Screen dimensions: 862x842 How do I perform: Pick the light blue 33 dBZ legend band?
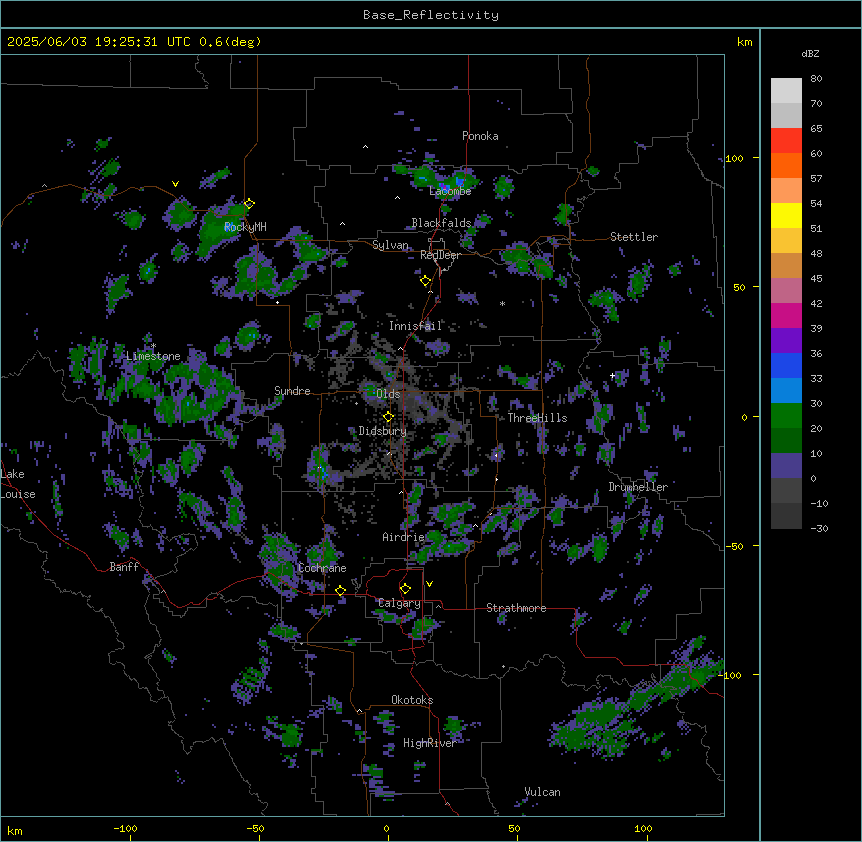786,390
